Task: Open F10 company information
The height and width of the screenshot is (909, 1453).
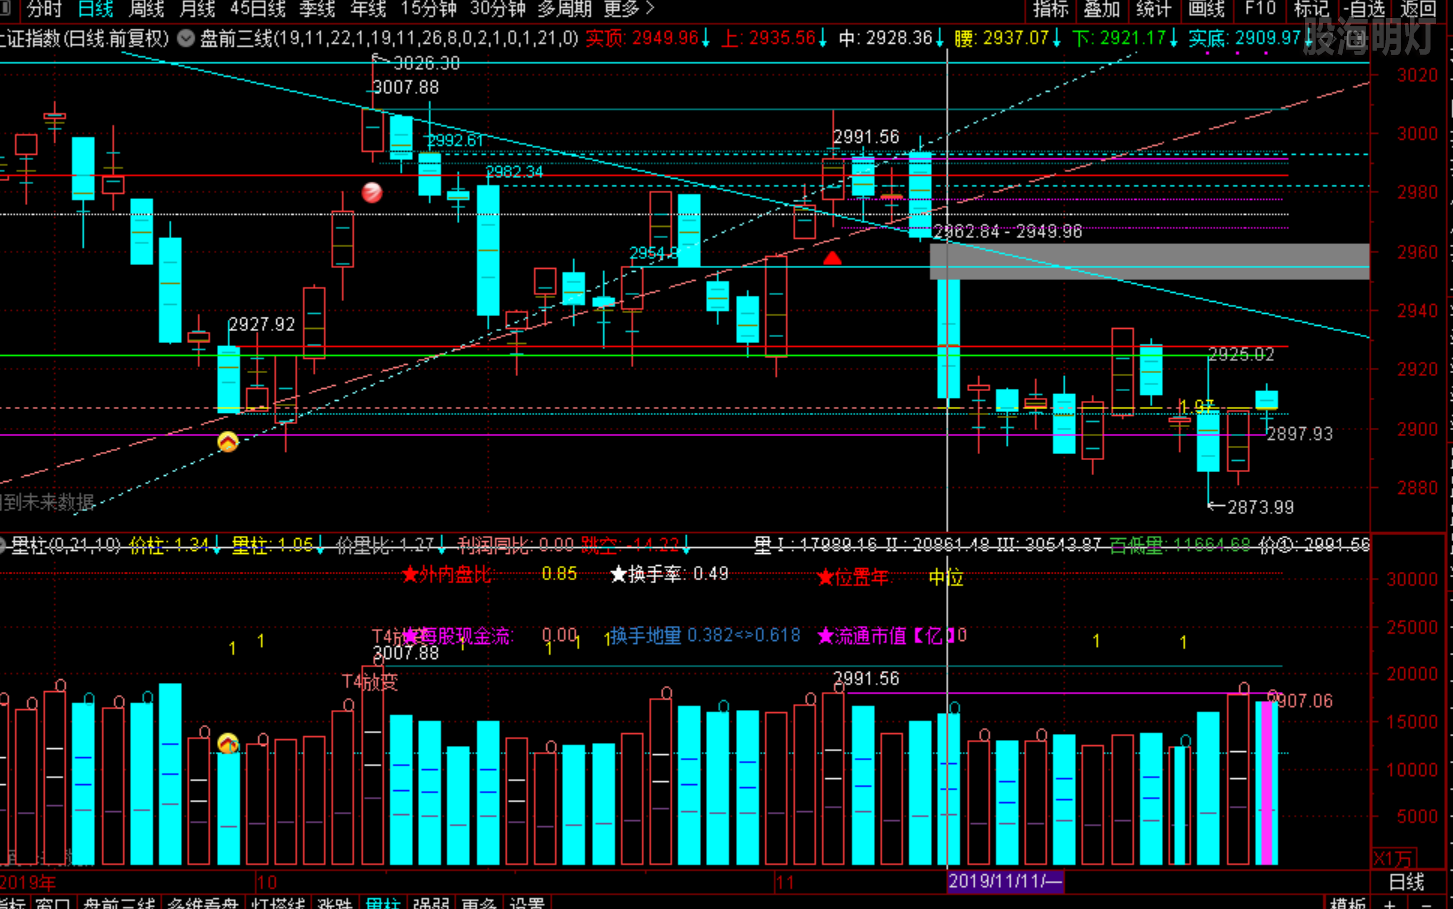Action: click(1260, 9)
